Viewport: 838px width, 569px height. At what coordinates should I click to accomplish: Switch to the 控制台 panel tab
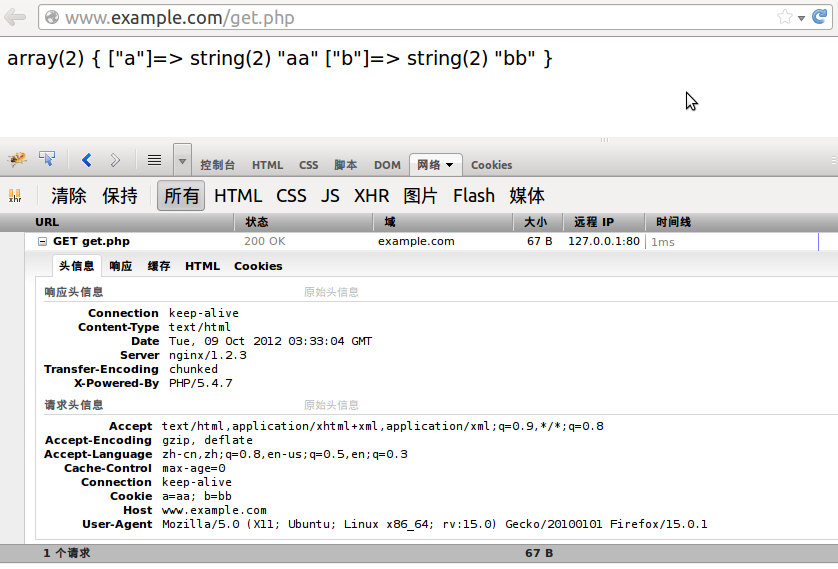[218, 165]
